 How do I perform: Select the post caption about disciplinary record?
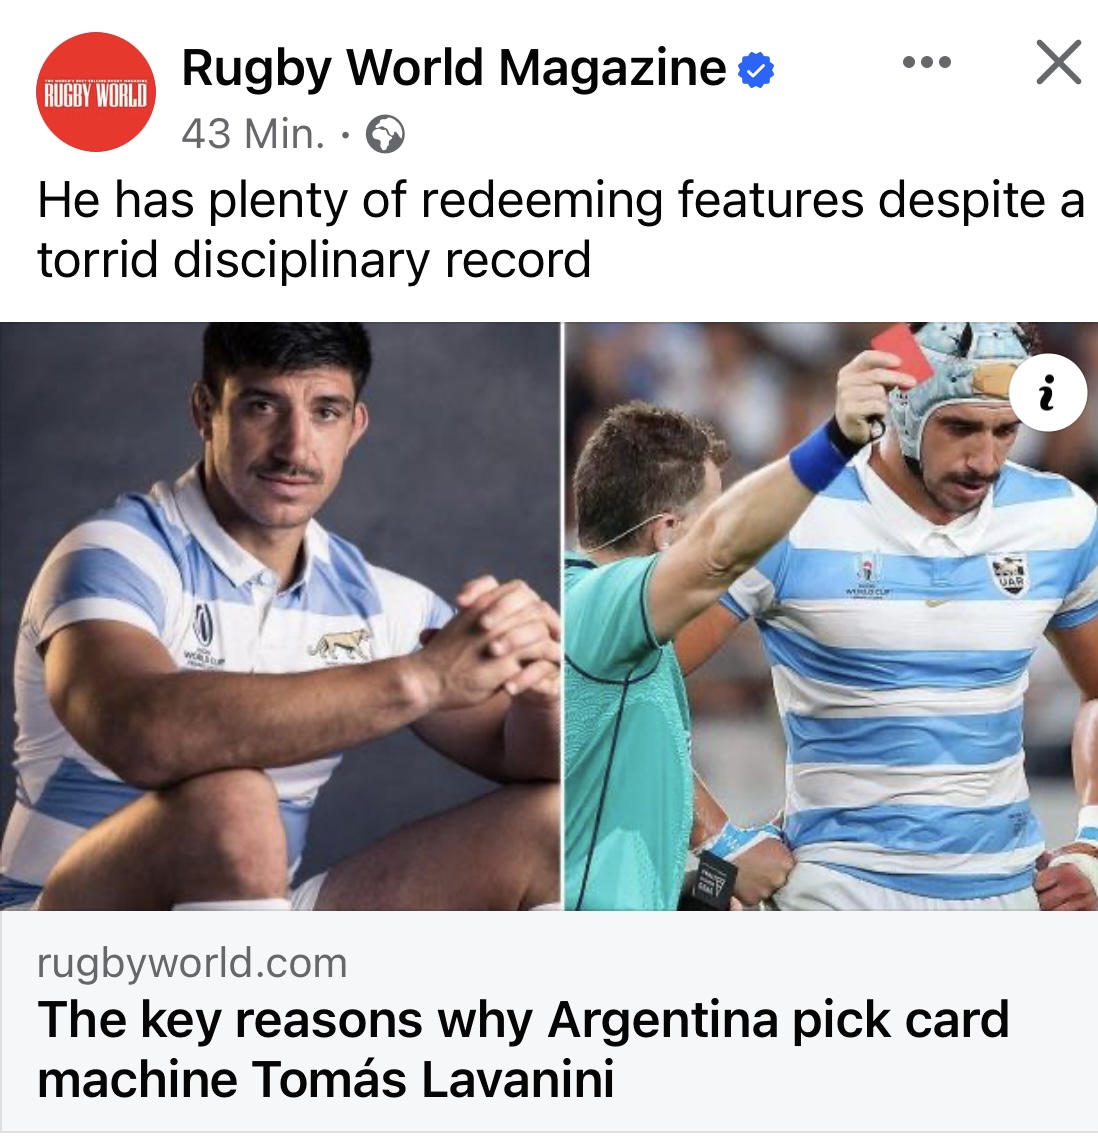(560, 230)
